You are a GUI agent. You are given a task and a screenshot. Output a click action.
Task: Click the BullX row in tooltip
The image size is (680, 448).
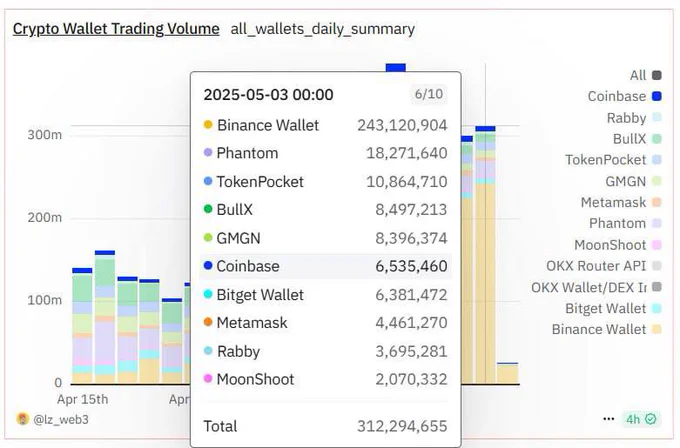point(325,209)
